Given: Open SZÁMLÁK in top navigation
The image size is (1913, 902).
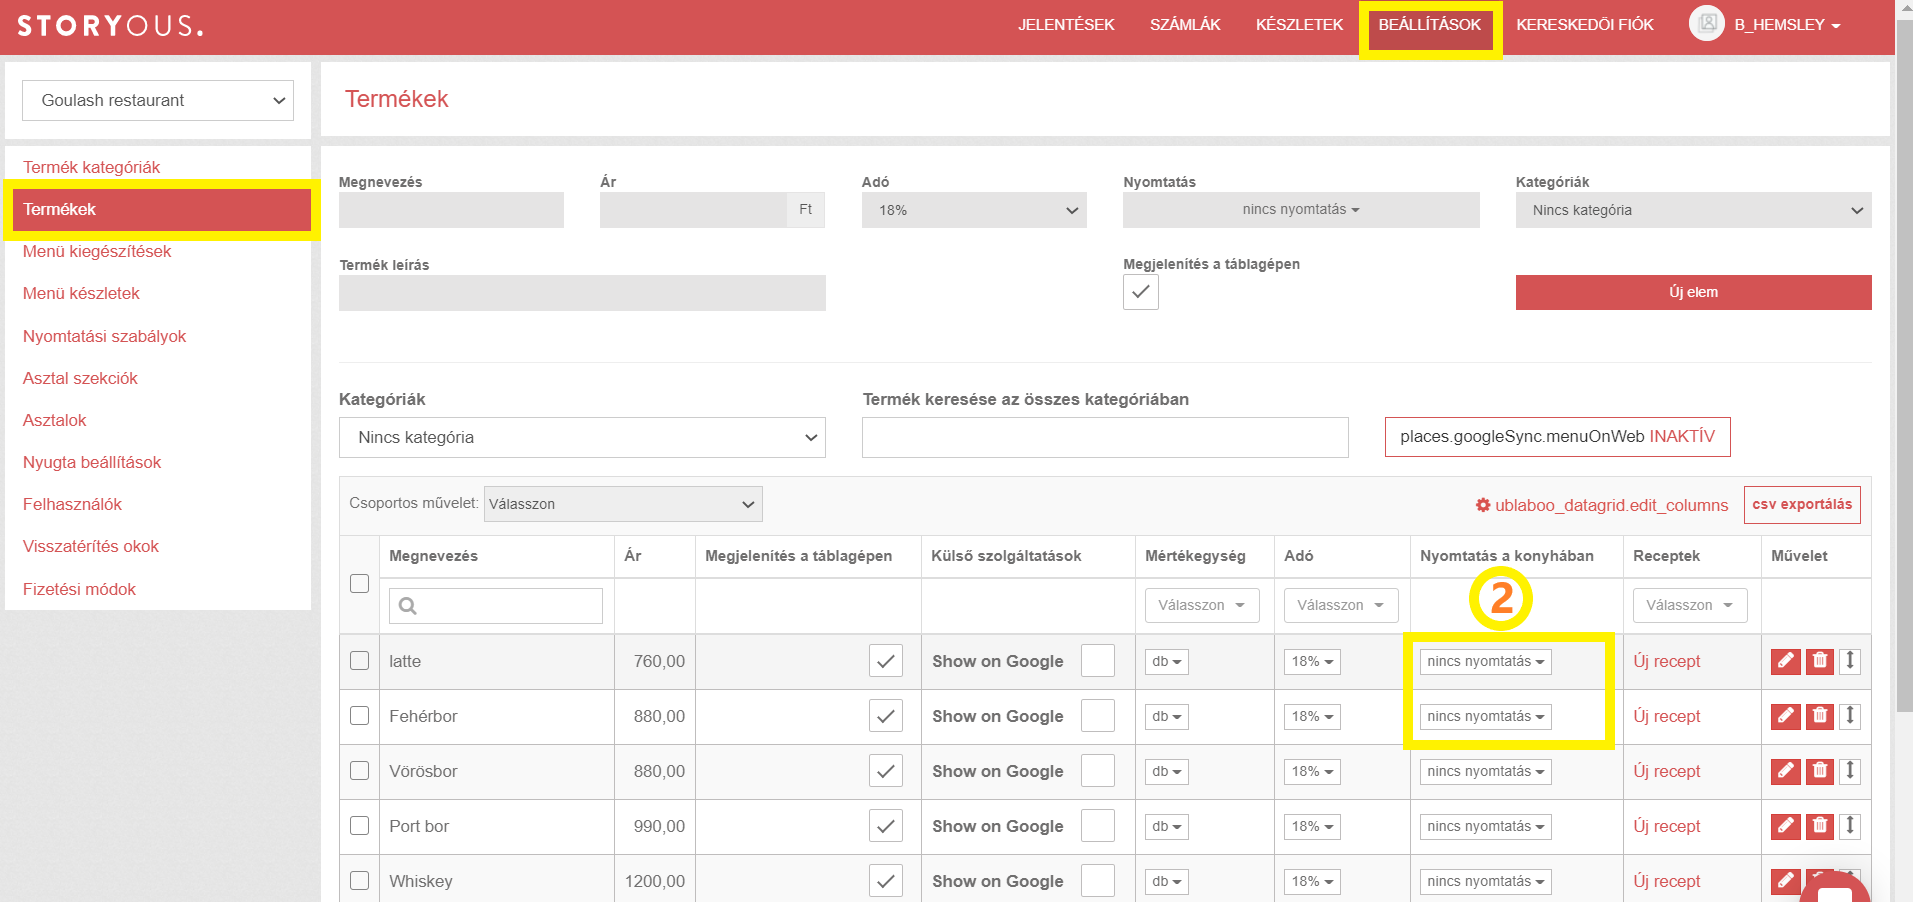Looking at the screenshot, I should coord(1185,25).
